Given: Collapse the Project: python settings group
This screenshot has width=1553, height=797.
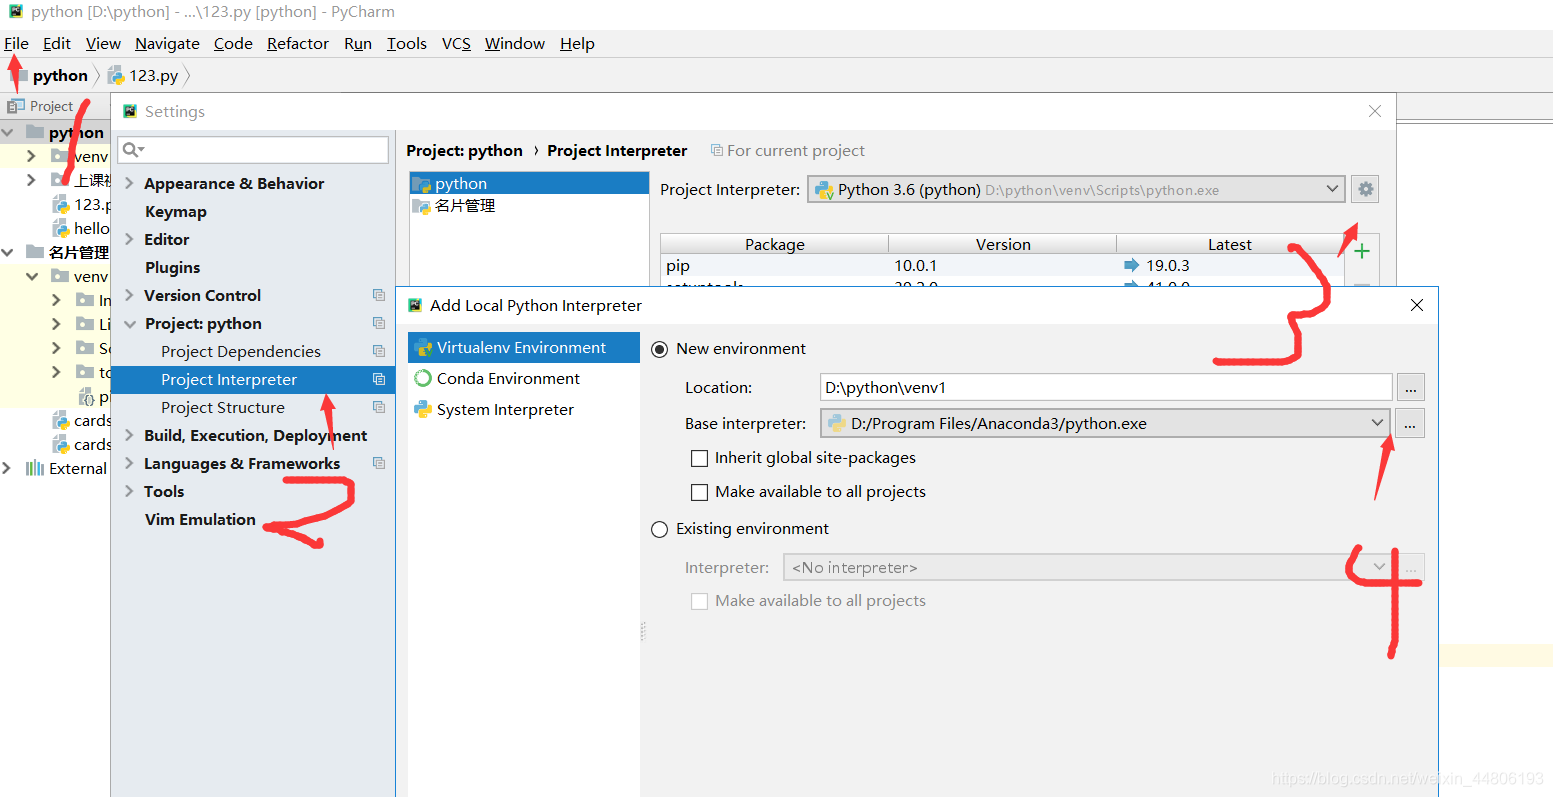Looking at the screenshot, I should (x=129, y=324).
